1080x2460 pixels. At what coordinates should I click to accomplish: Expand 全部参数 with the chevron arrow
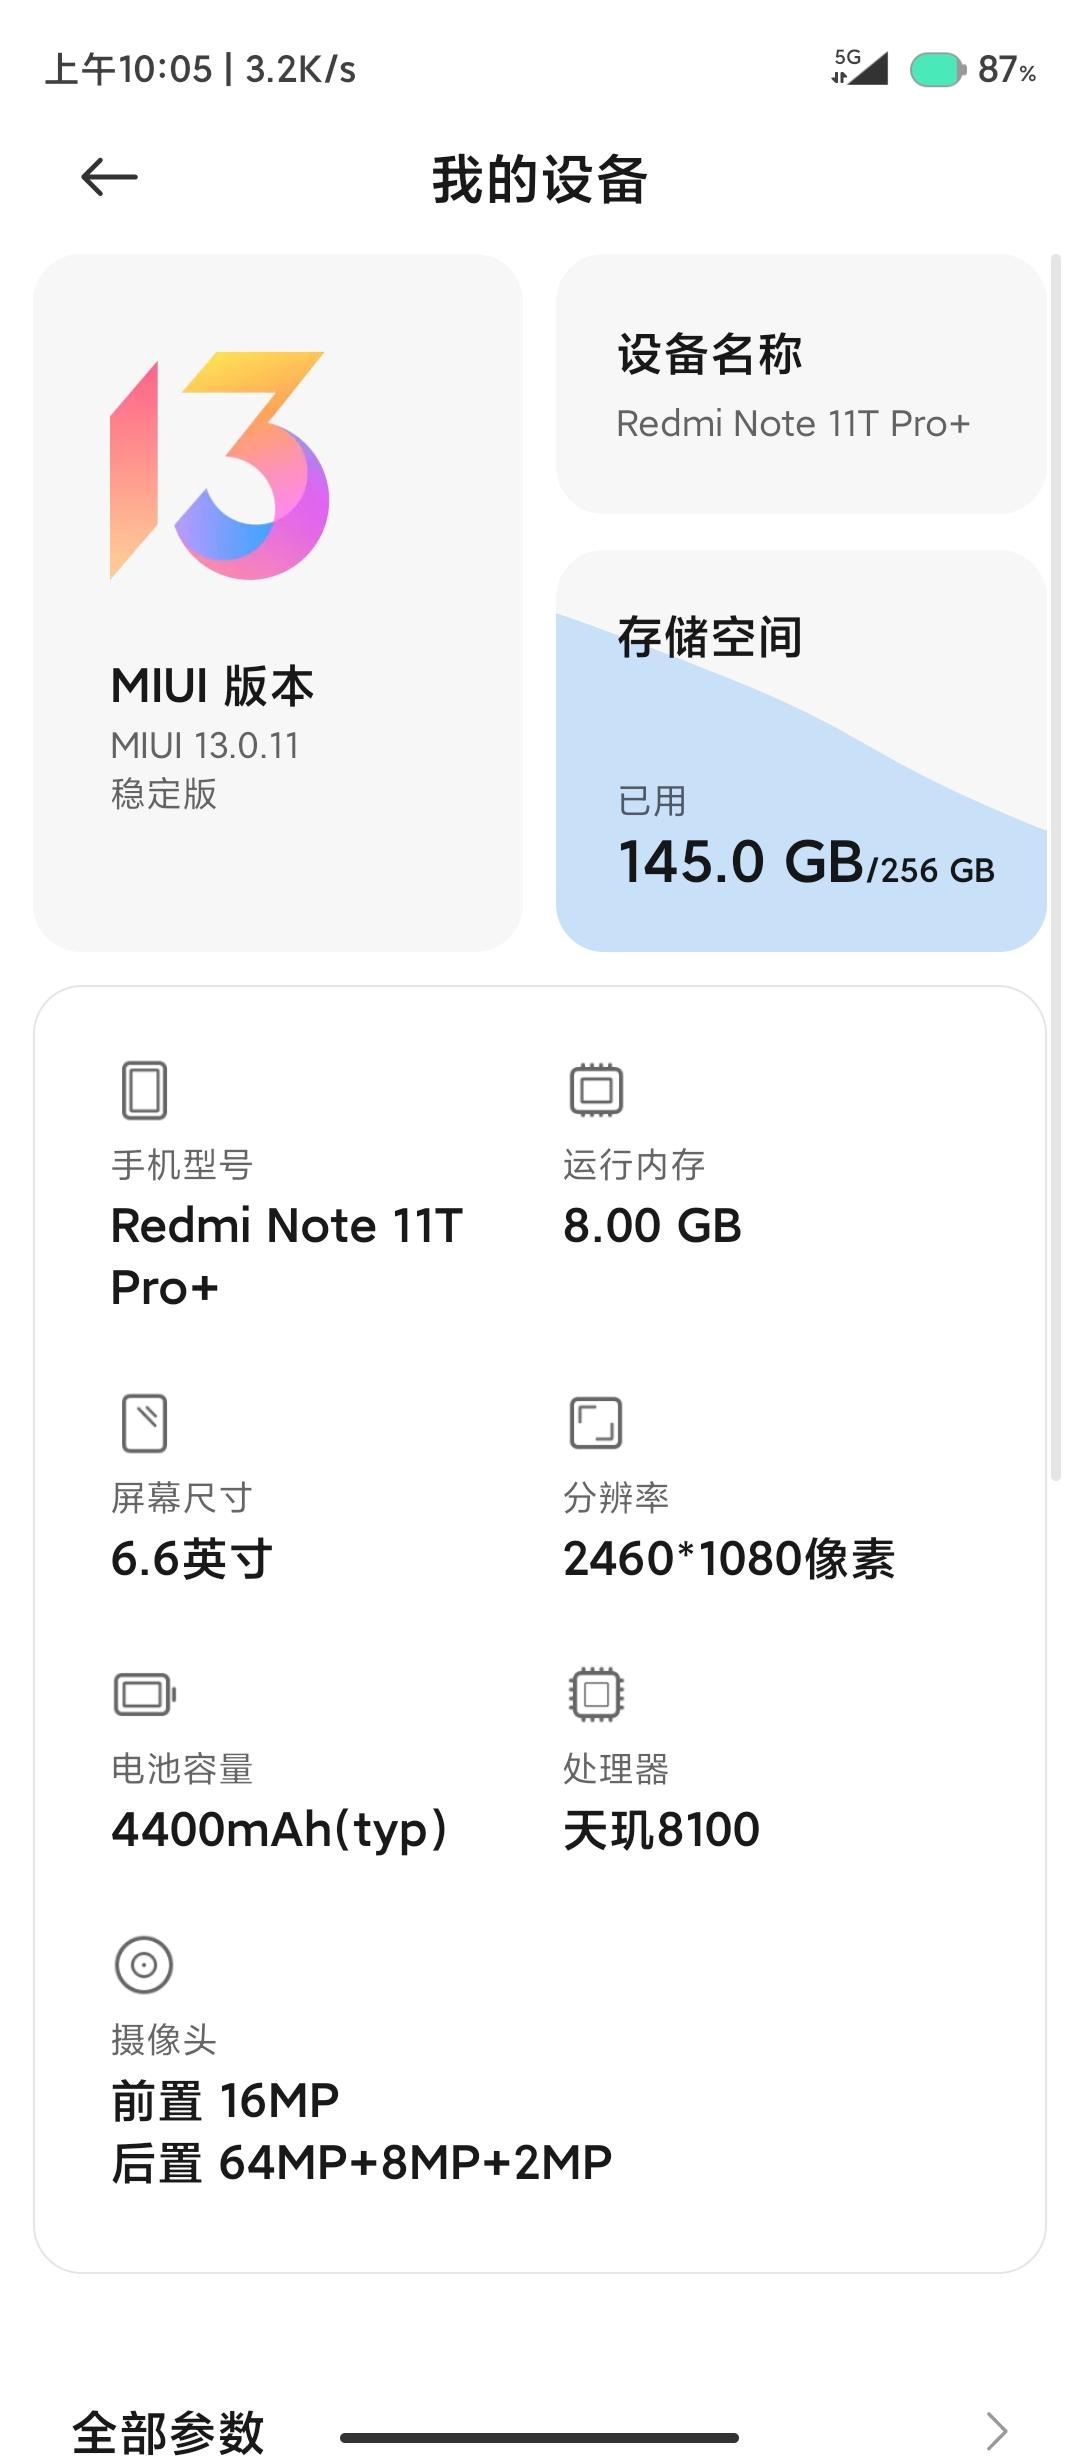point(996,2430)
